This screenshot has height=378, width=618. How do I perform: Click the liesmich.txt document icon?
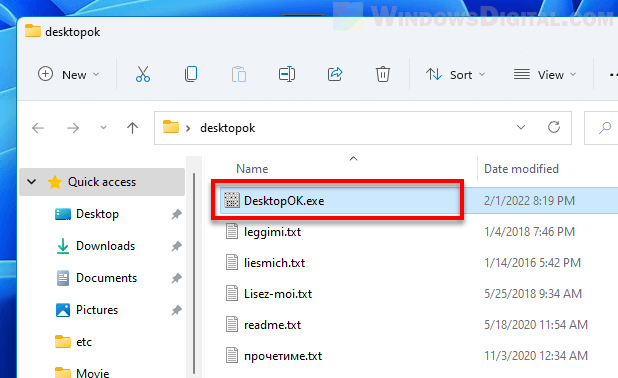click(232, 263)
